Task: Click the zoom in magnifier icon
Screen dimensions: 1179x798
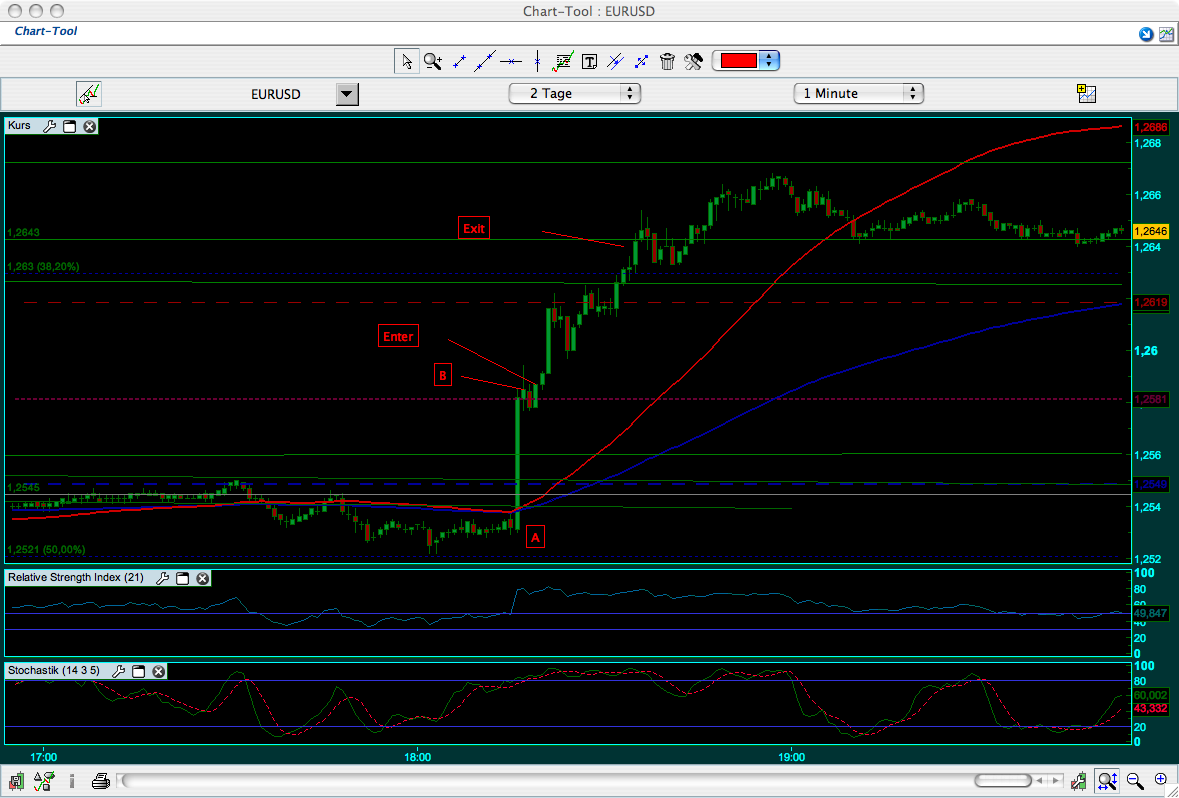Action: [1160, 781]
